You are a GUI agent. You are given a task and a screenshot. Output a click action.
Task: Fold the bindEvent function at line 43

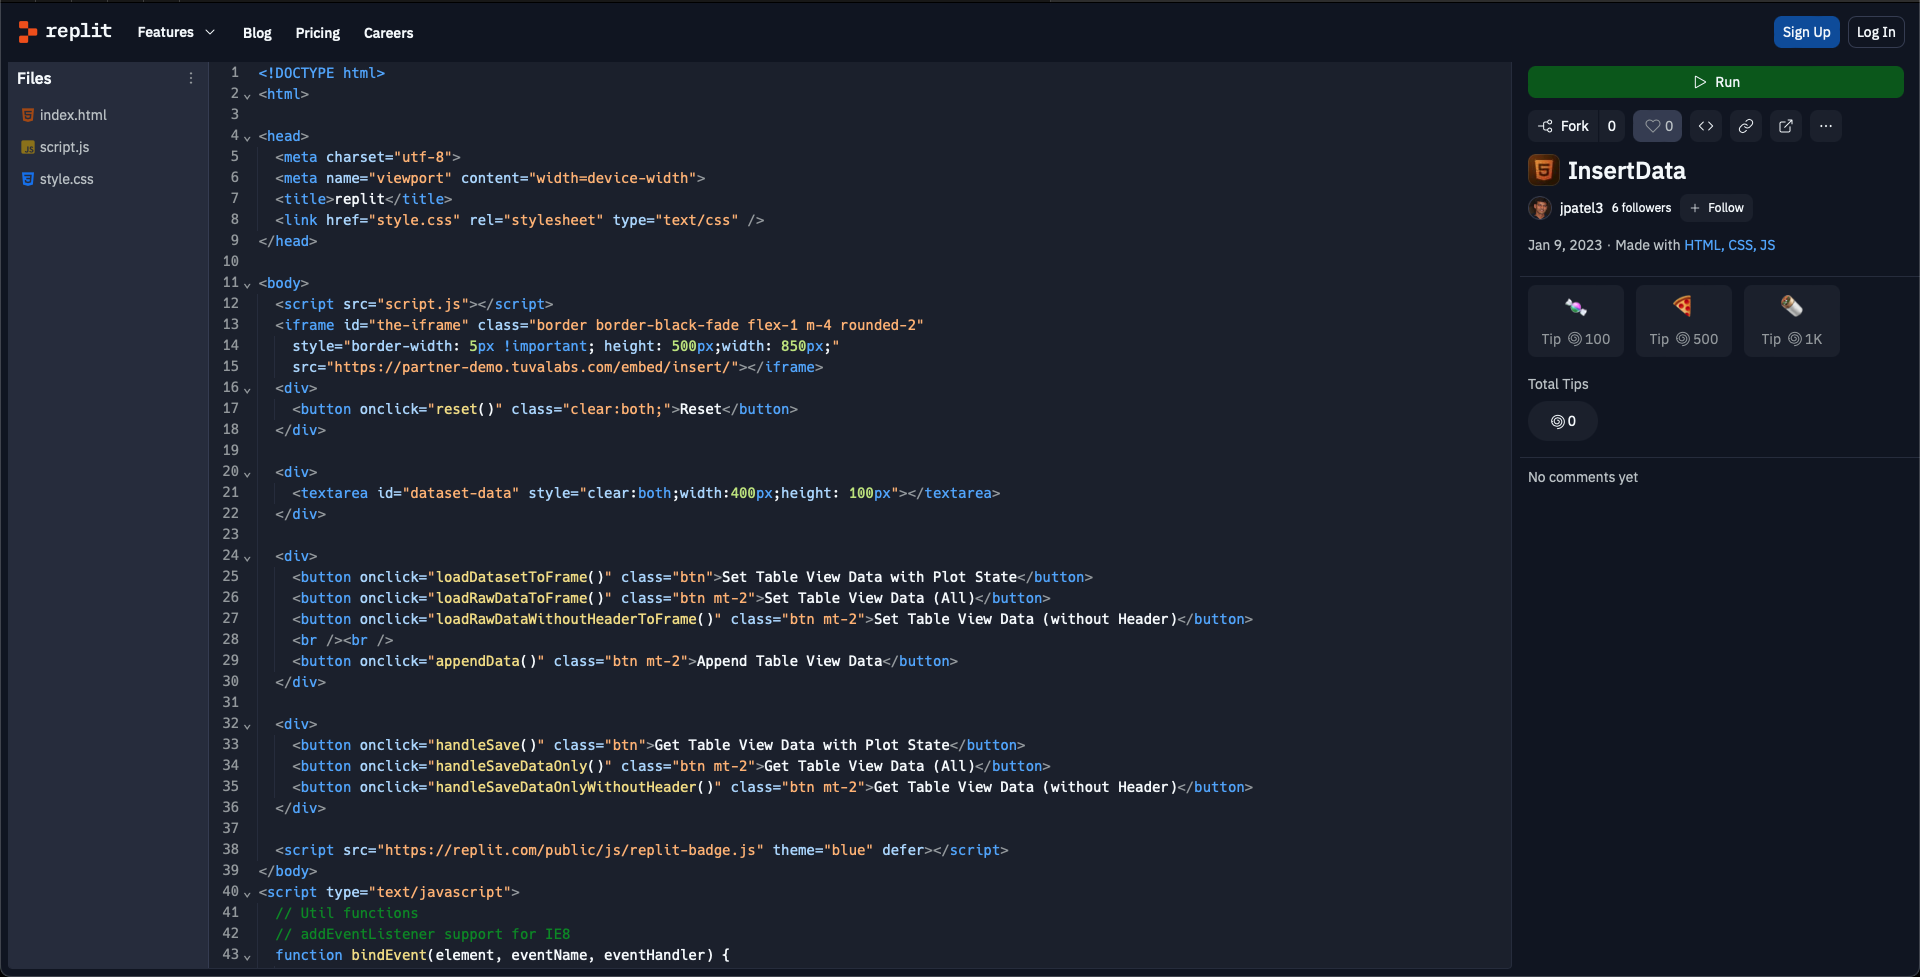[247, 957]
